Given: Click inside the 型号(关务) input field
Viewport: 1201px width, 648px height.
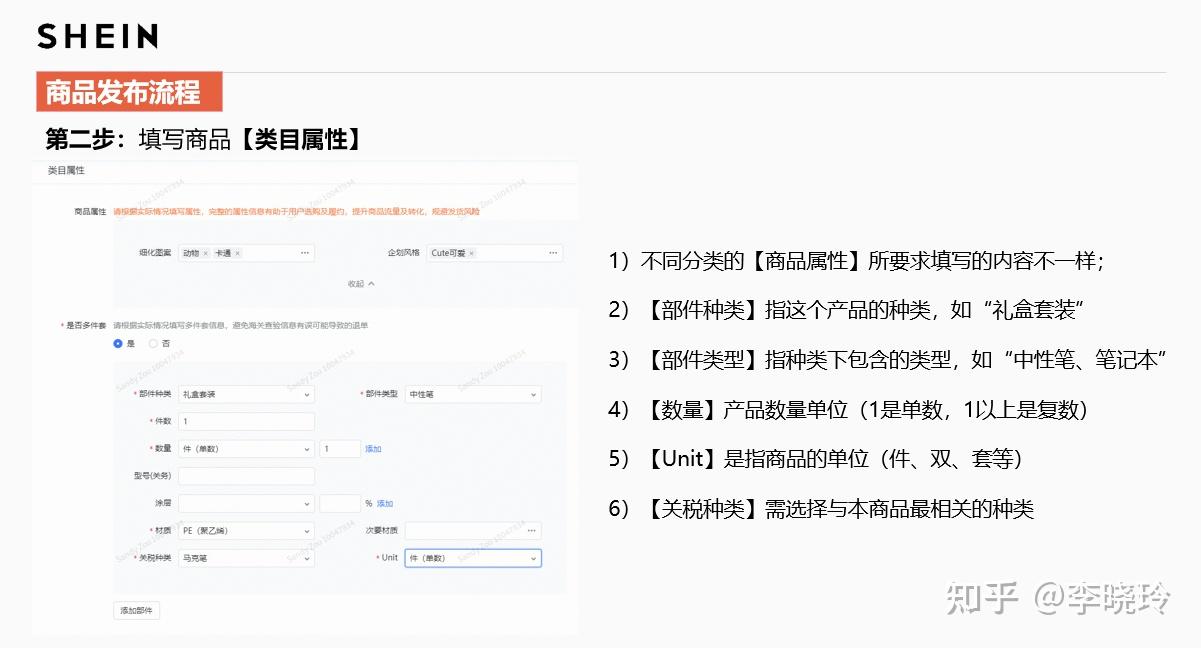Looking at the screenshot, I should [x=245, y=476].
